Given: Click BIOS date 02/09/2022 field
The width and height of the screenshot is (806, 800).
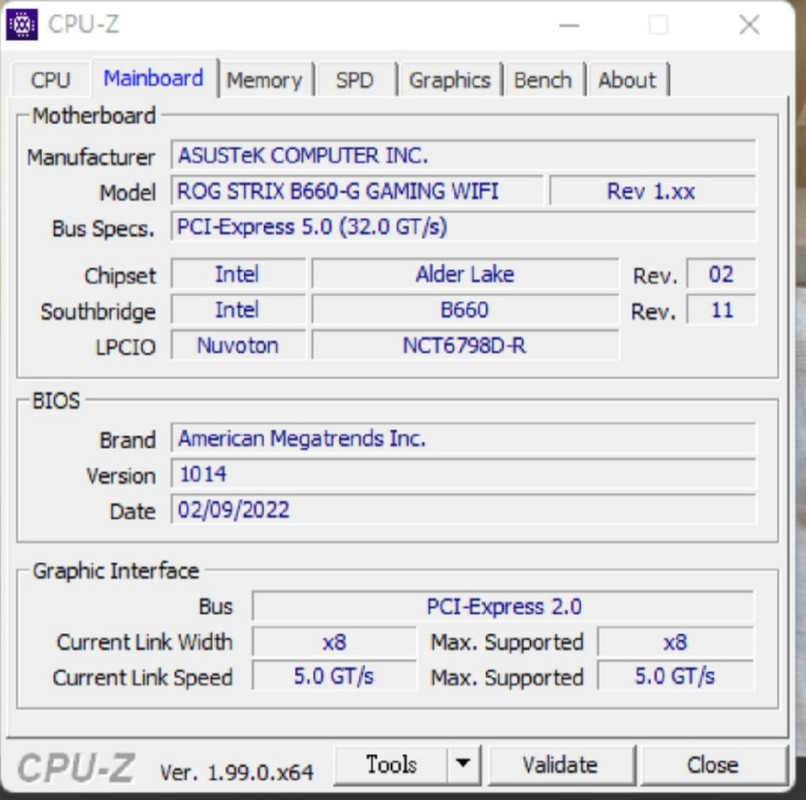Looking at the screenshot, I should 463,510.
